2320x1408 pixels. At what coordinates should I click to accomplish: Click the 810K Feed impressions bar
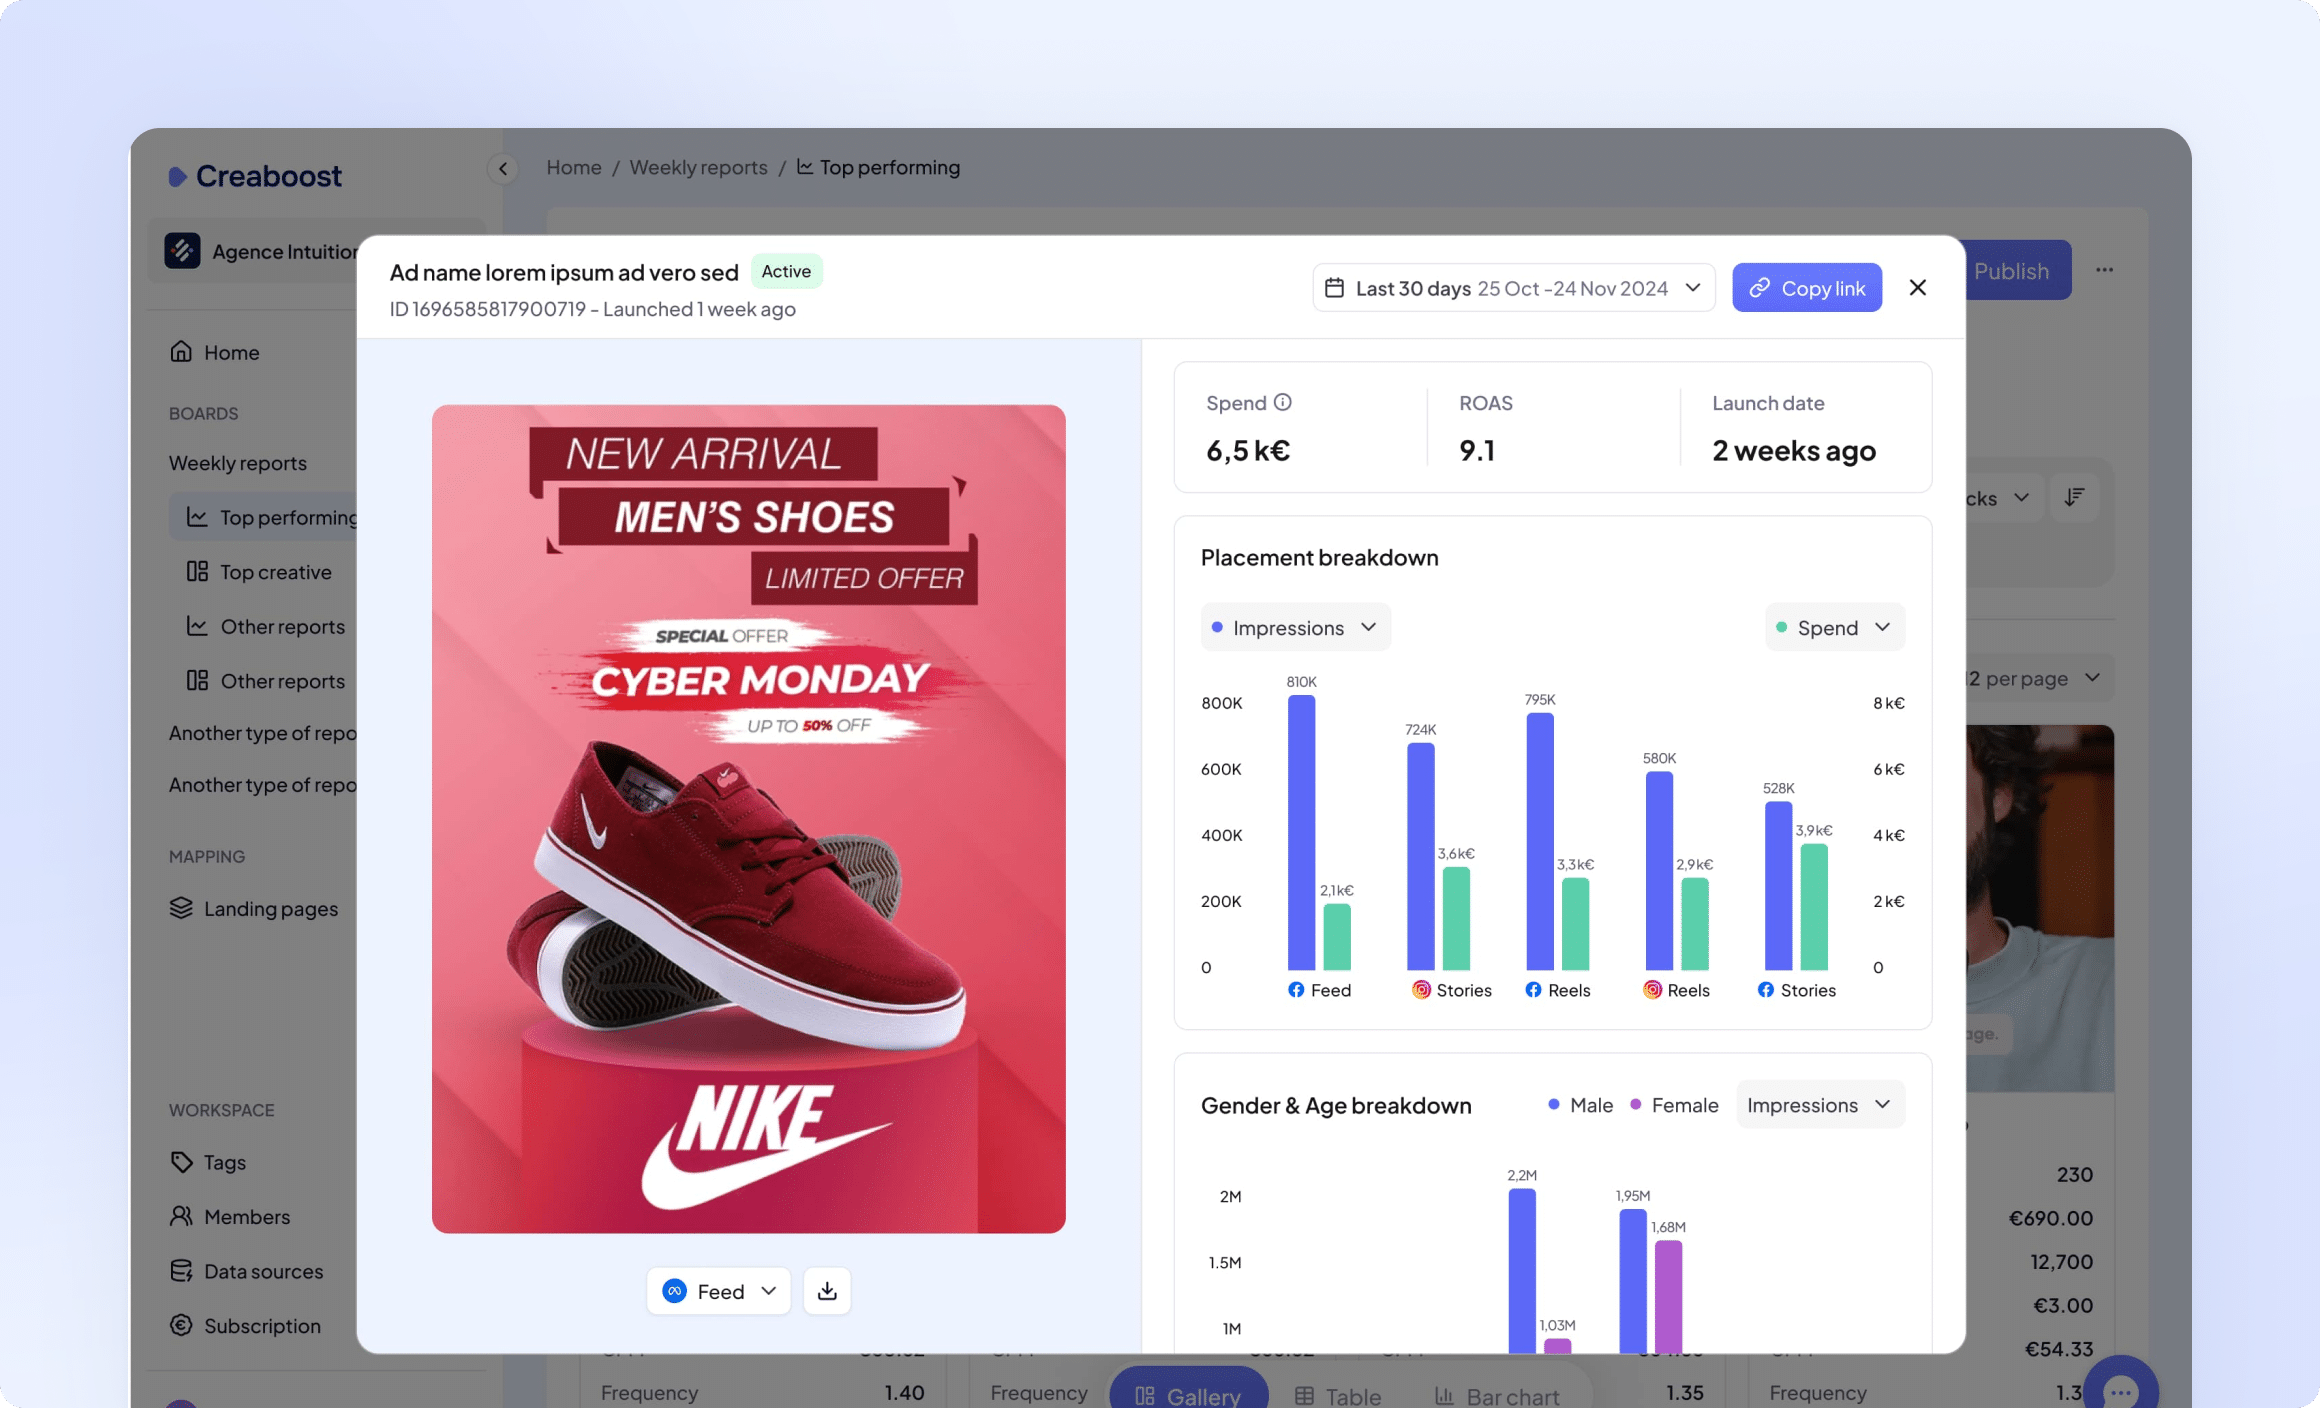click(x=1301, y=832)
